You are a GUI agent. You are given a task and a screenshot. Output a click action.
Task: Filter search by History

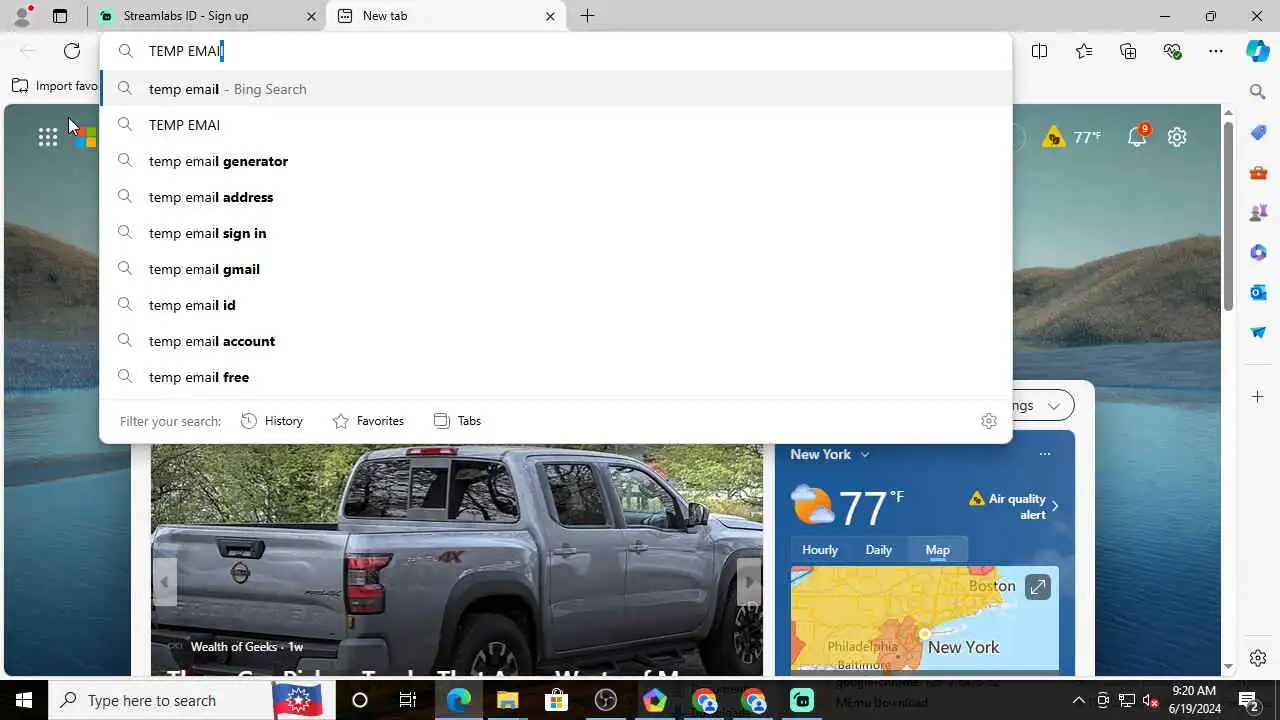tap(272, 421)
